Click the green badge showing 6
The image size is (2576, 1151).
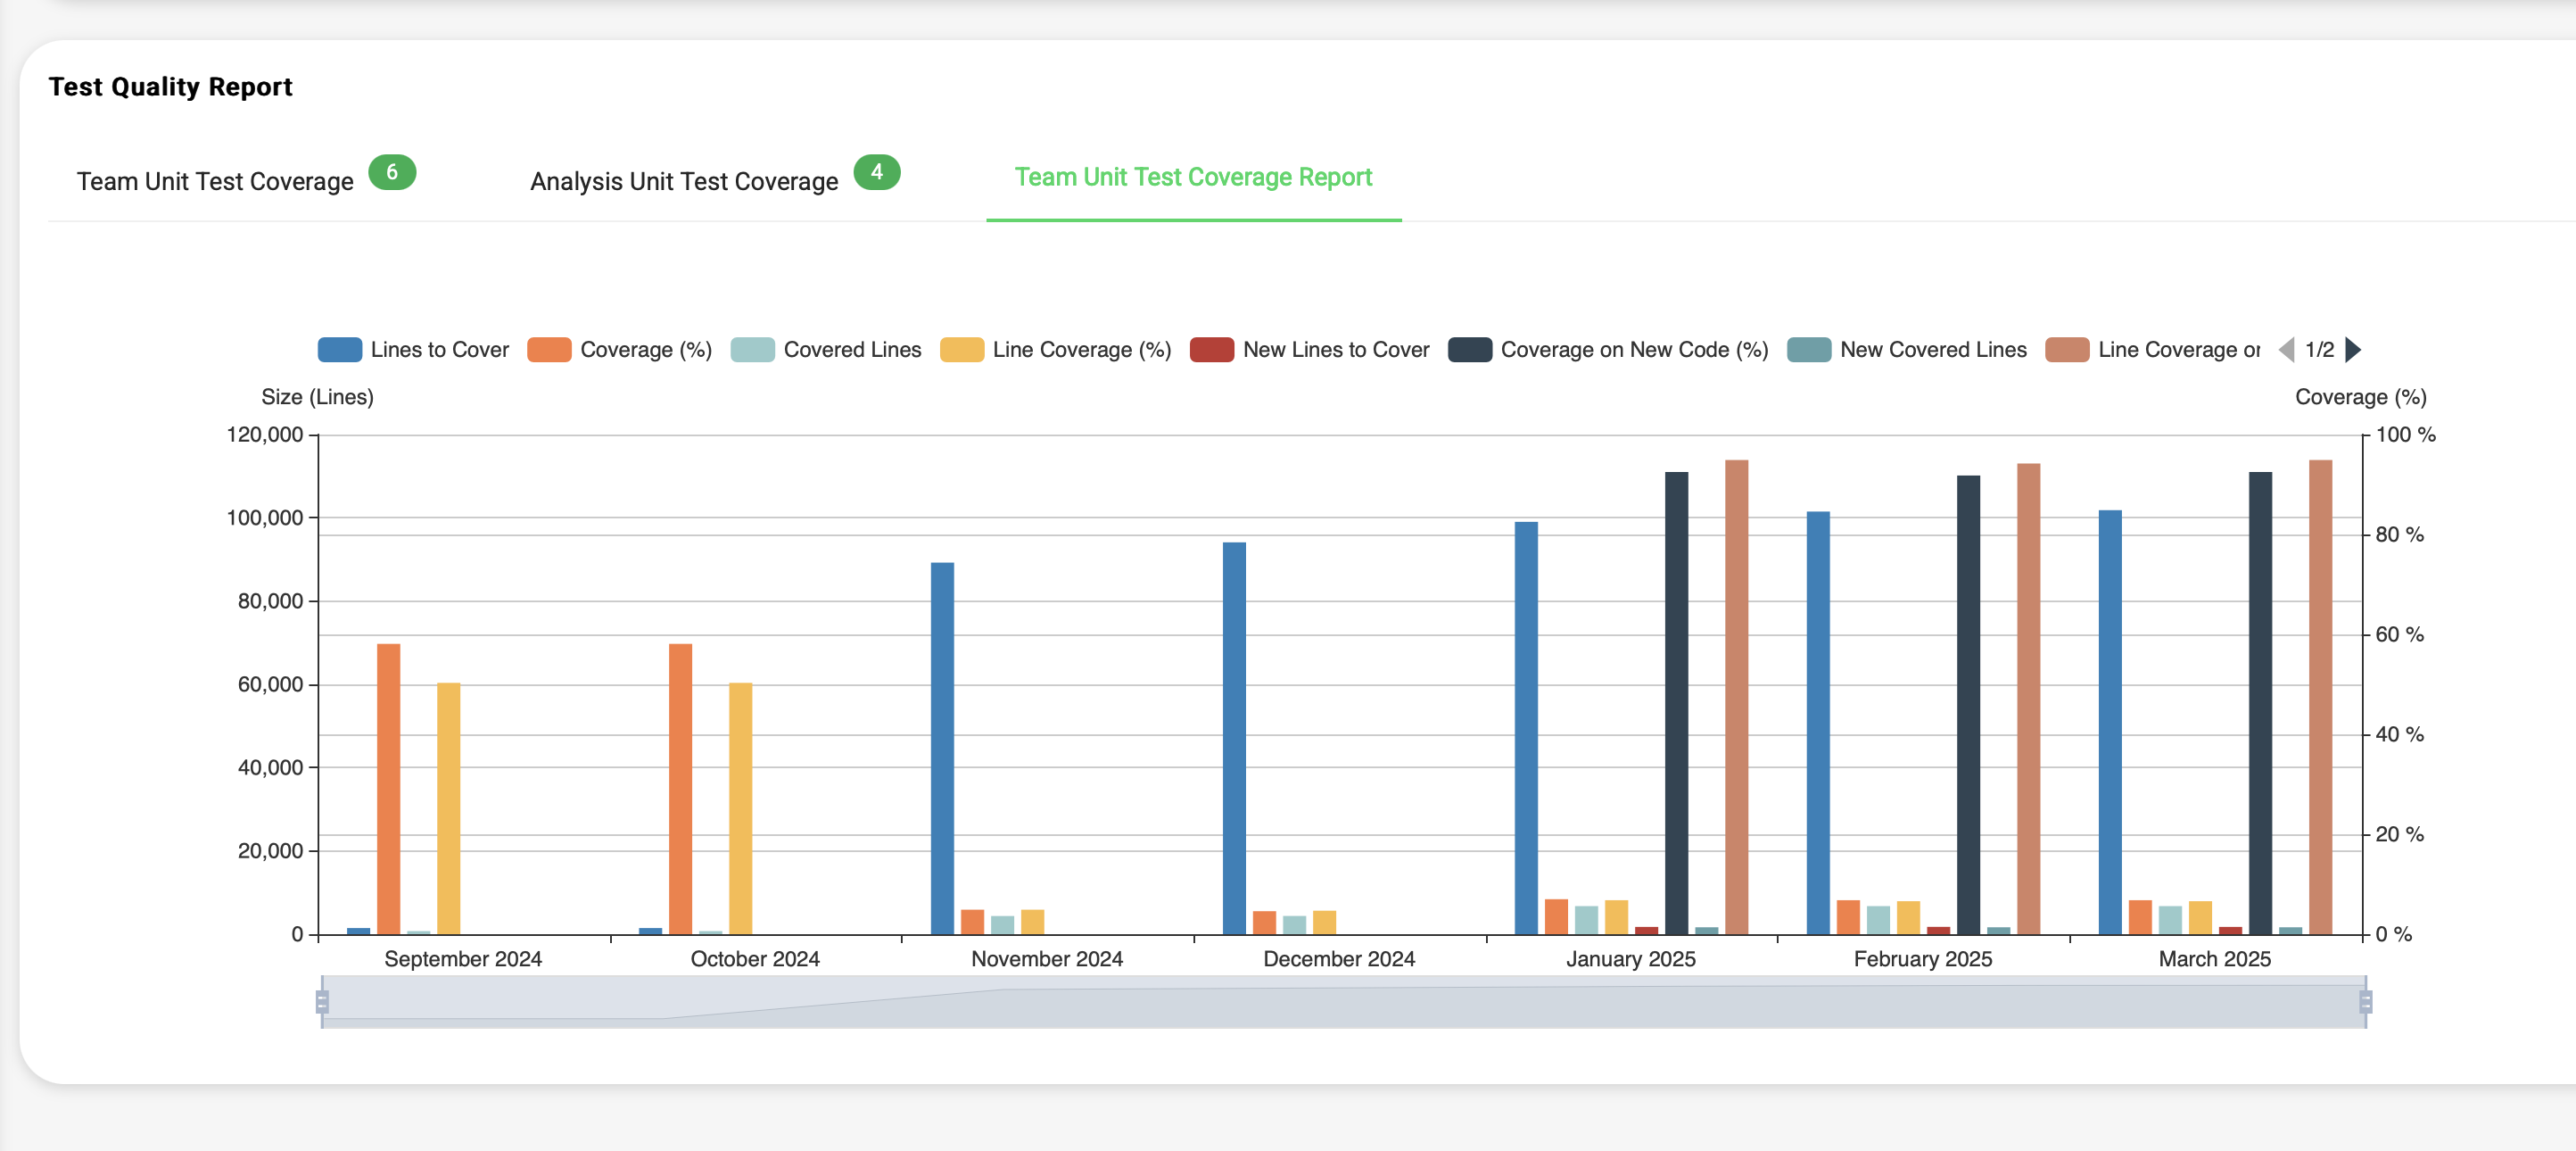tap(392, 172)
